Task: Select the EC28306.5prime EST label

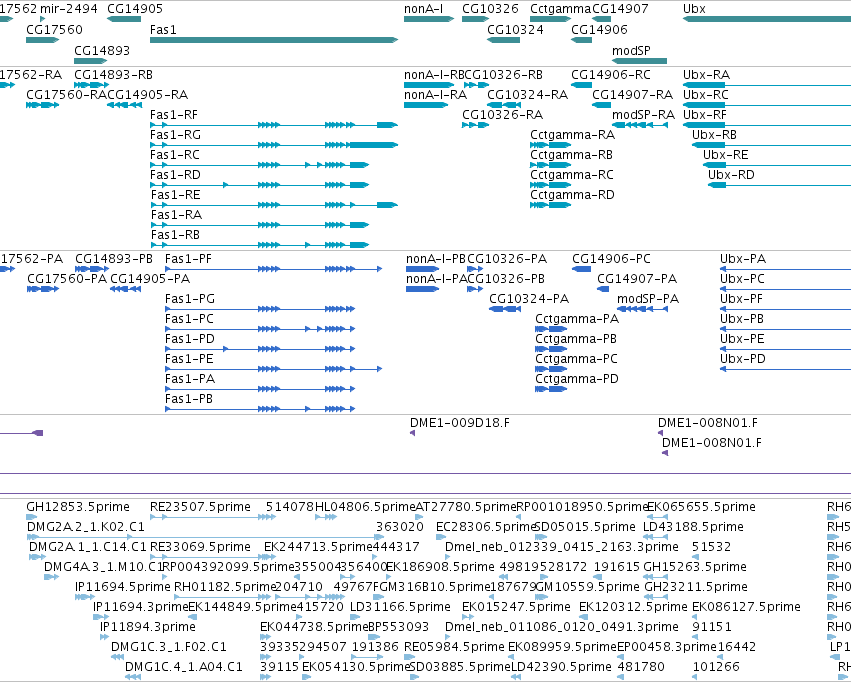Action: [486, 527]
